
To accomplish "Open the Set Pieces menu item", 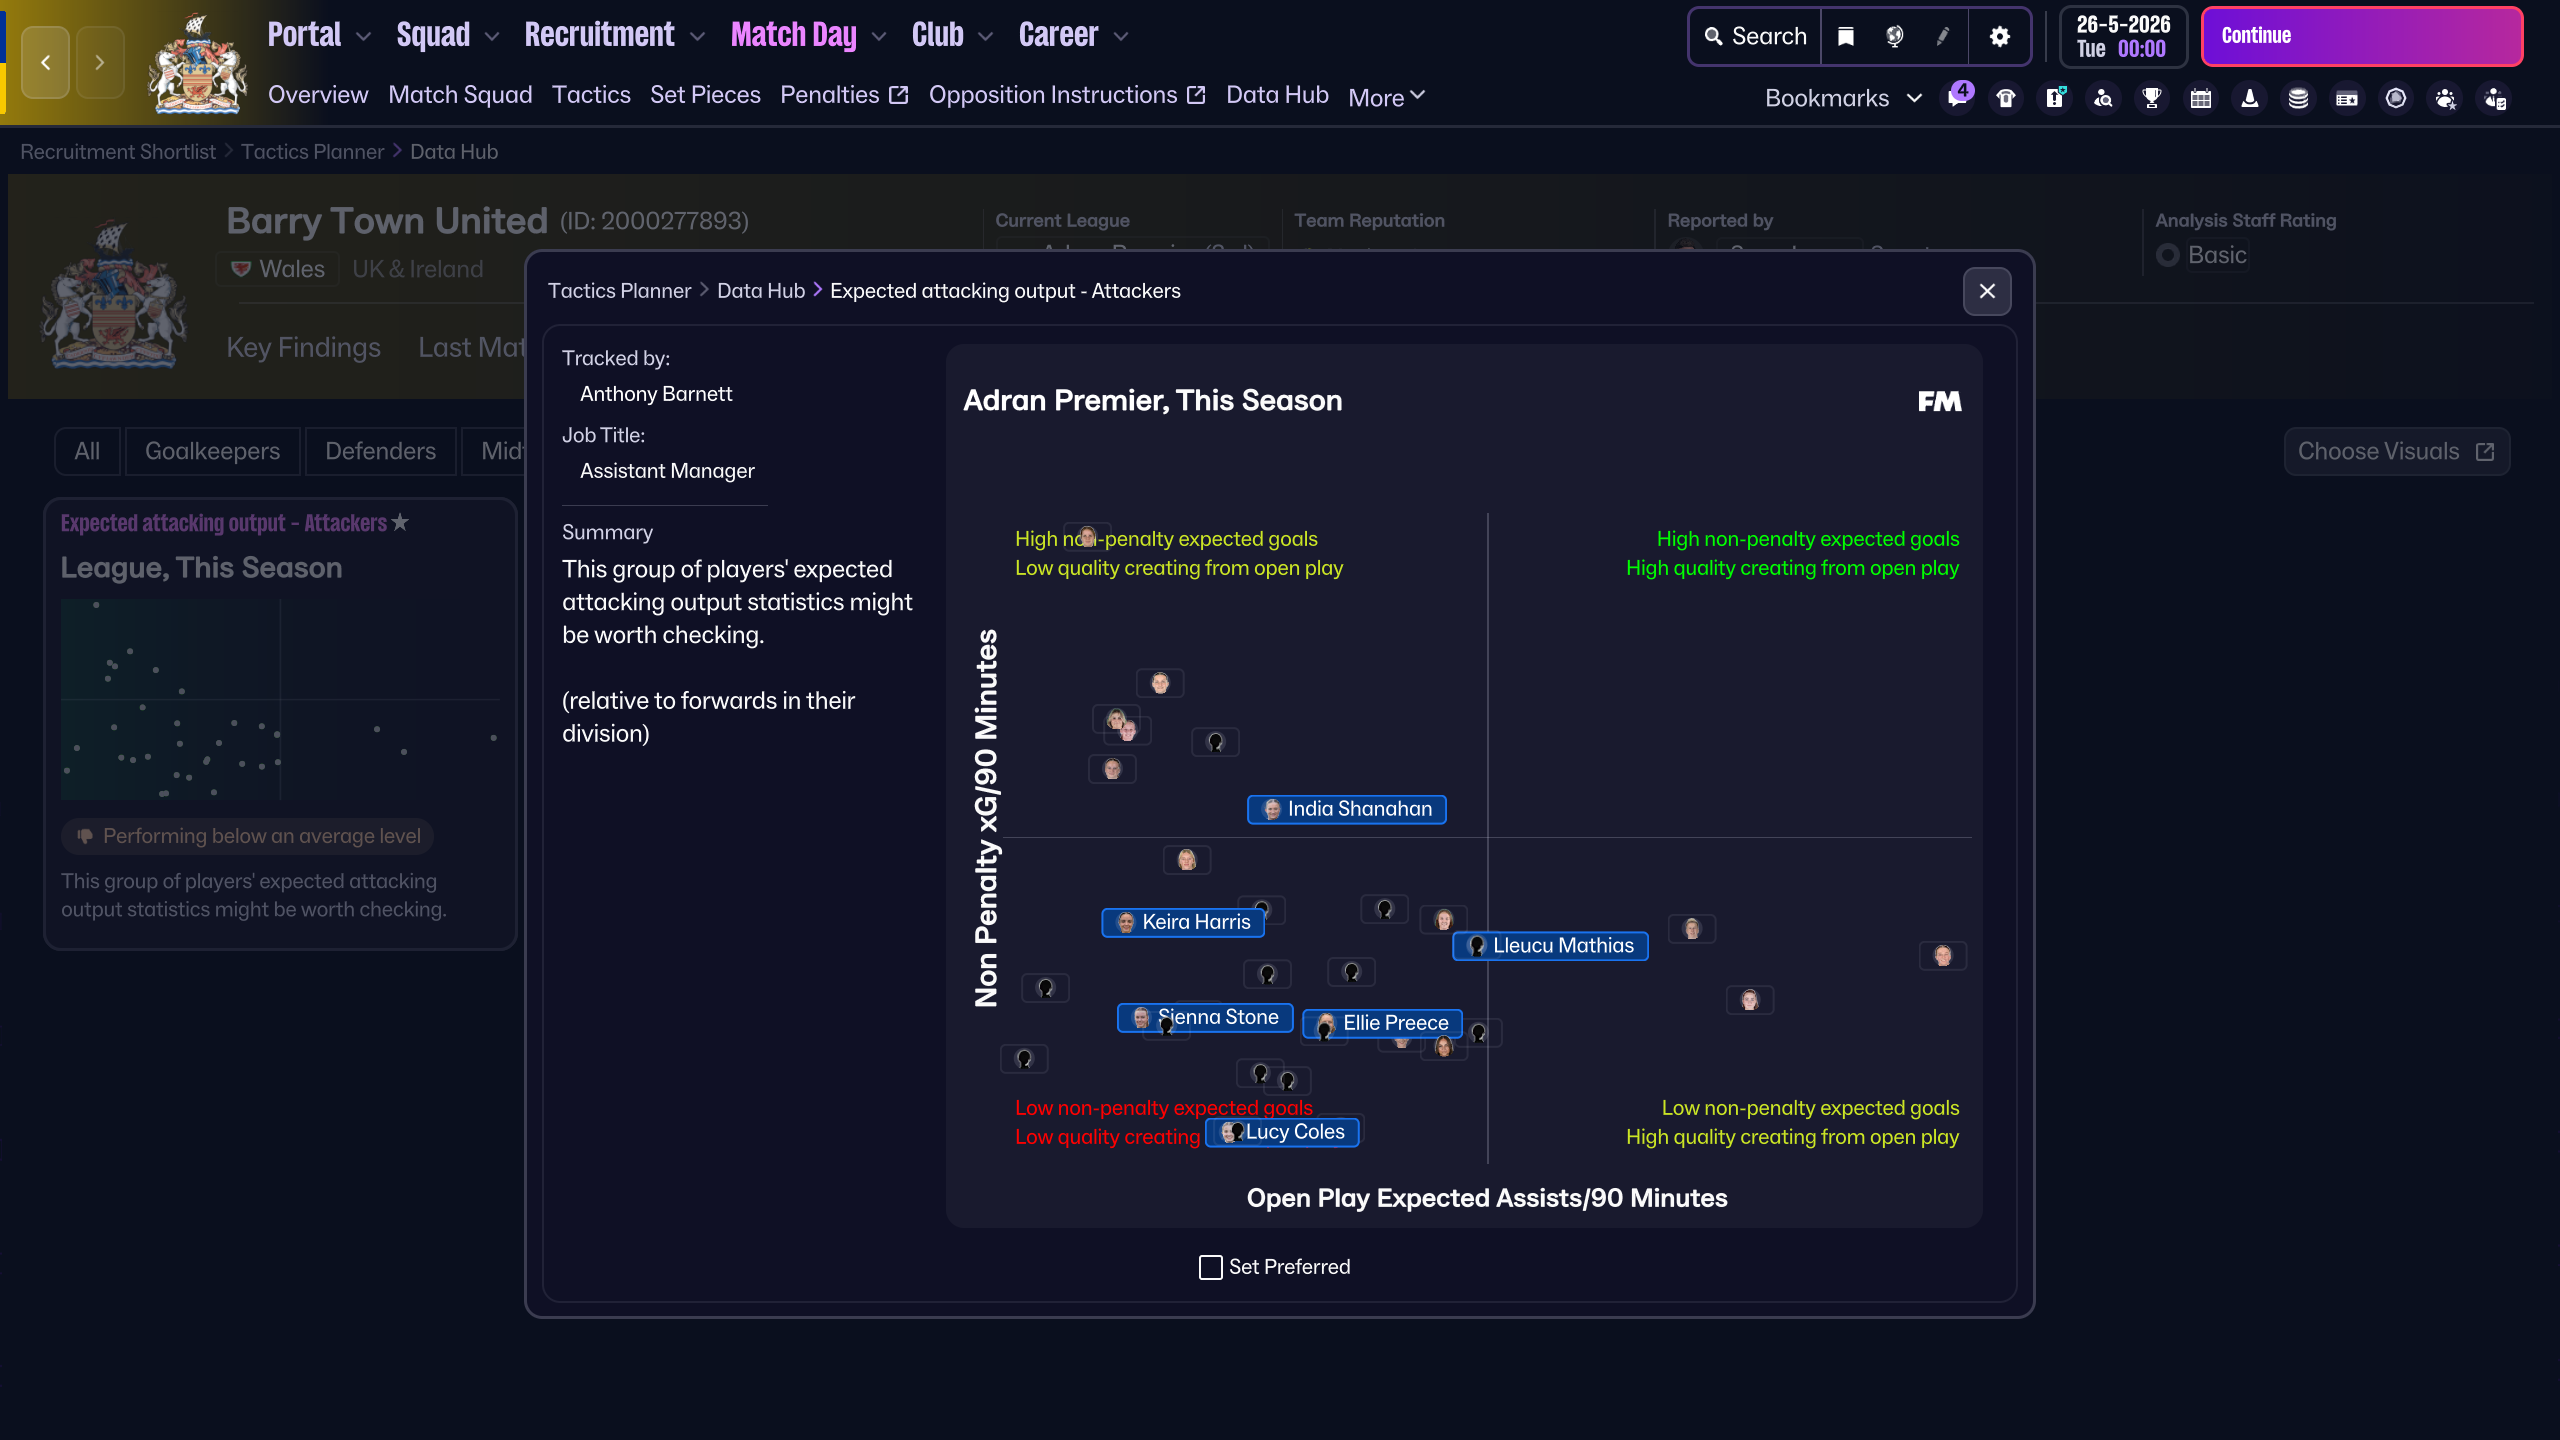I will point(705,94).
